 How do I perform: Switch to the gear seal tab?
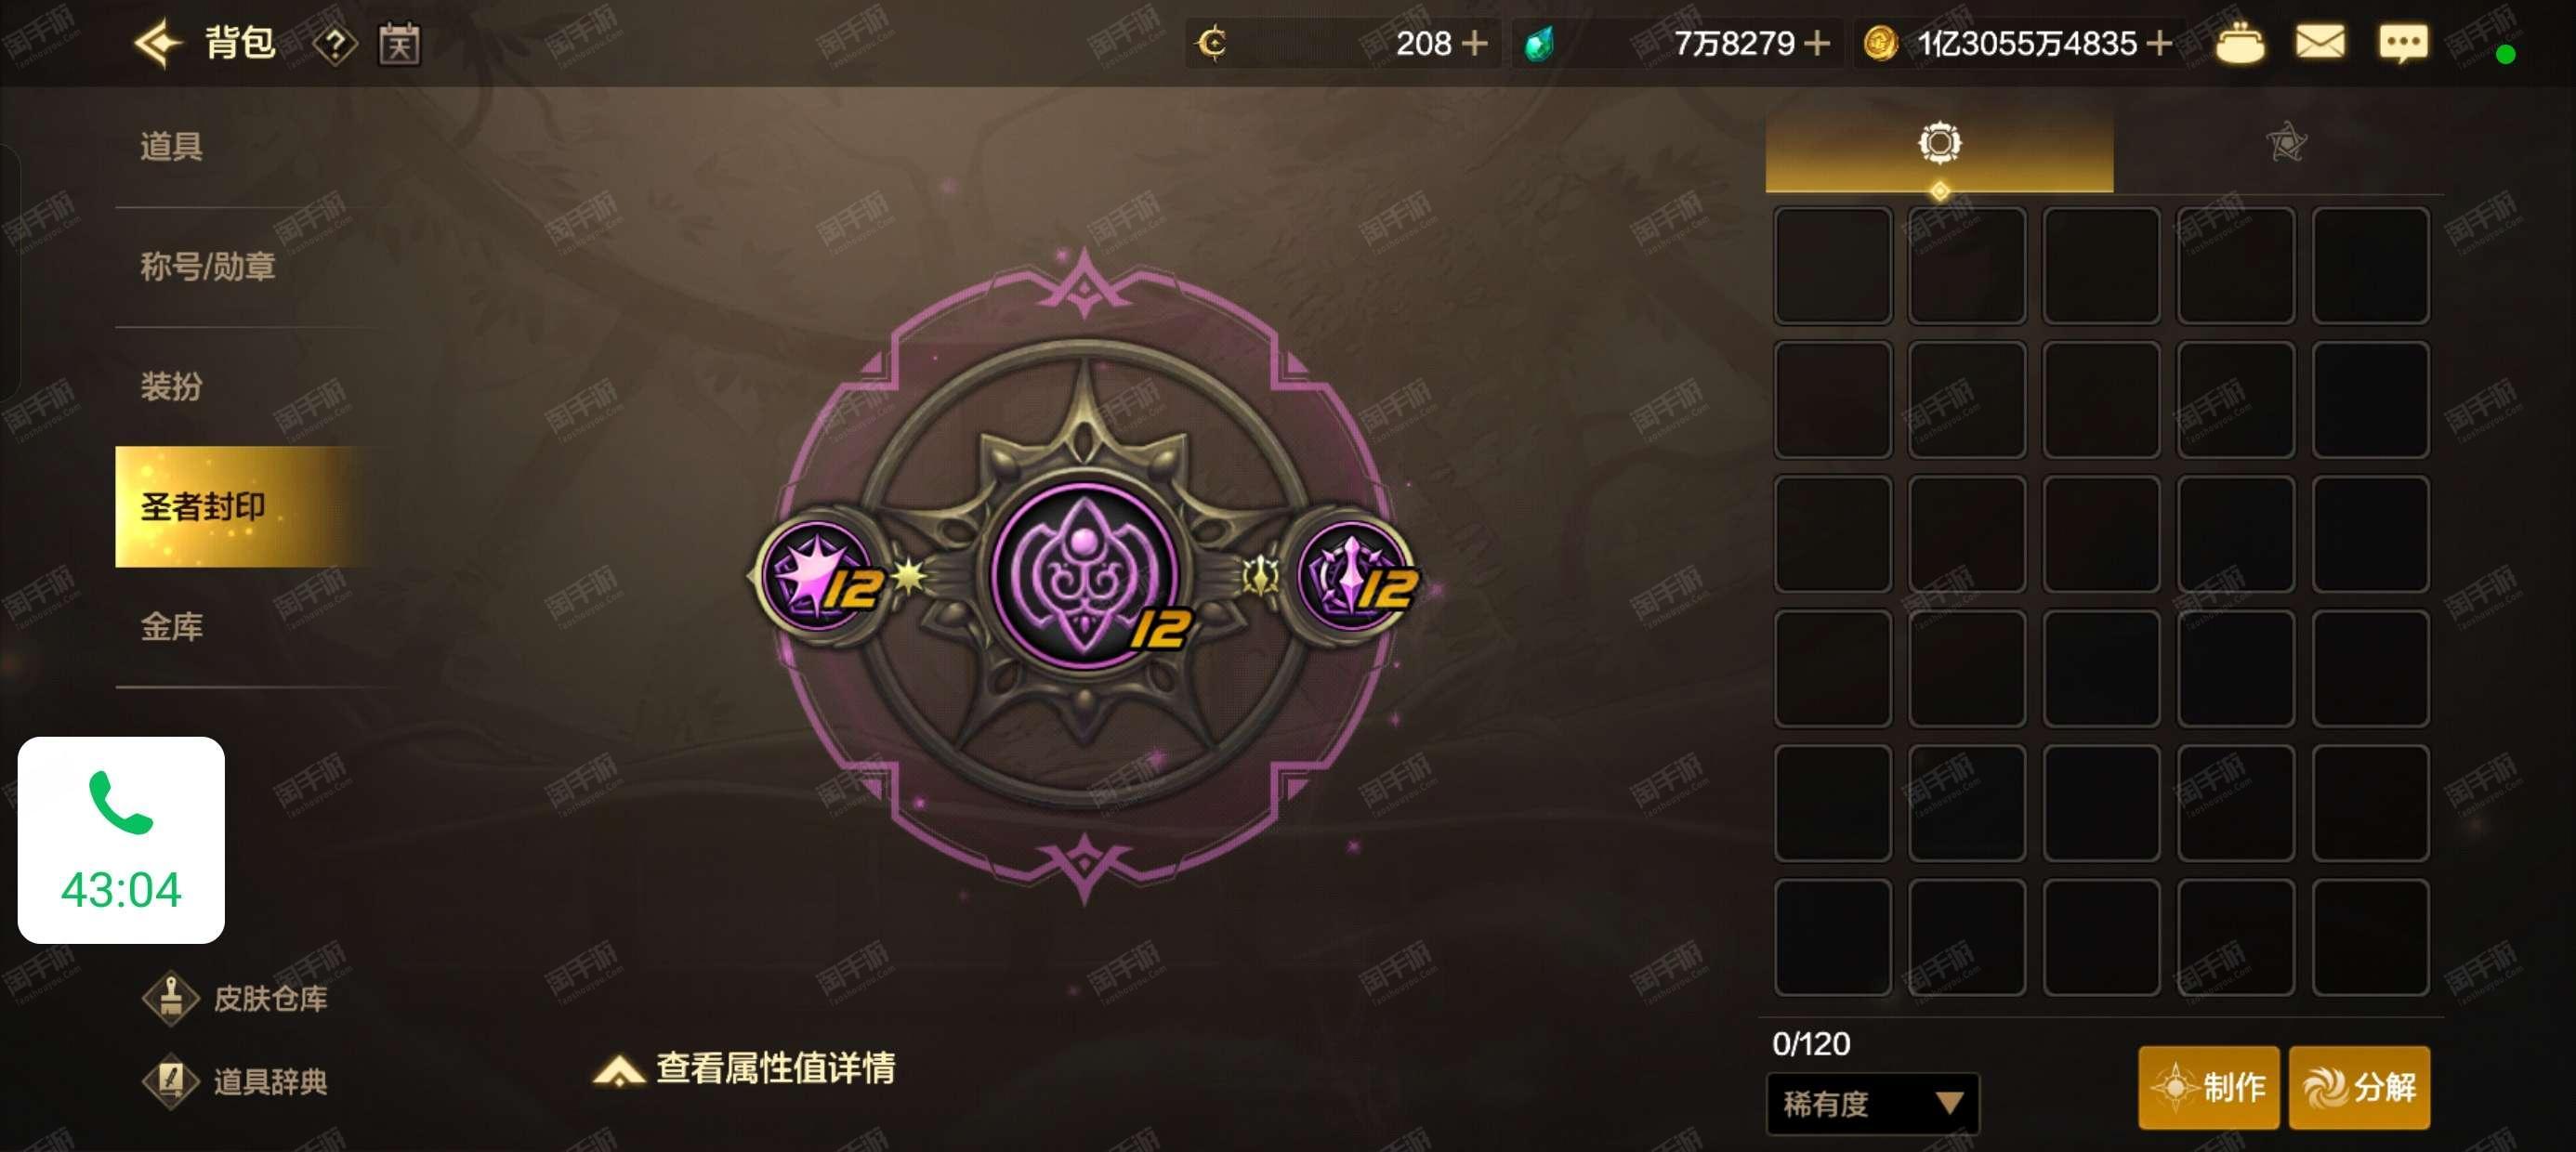[x=1939, y=145]
